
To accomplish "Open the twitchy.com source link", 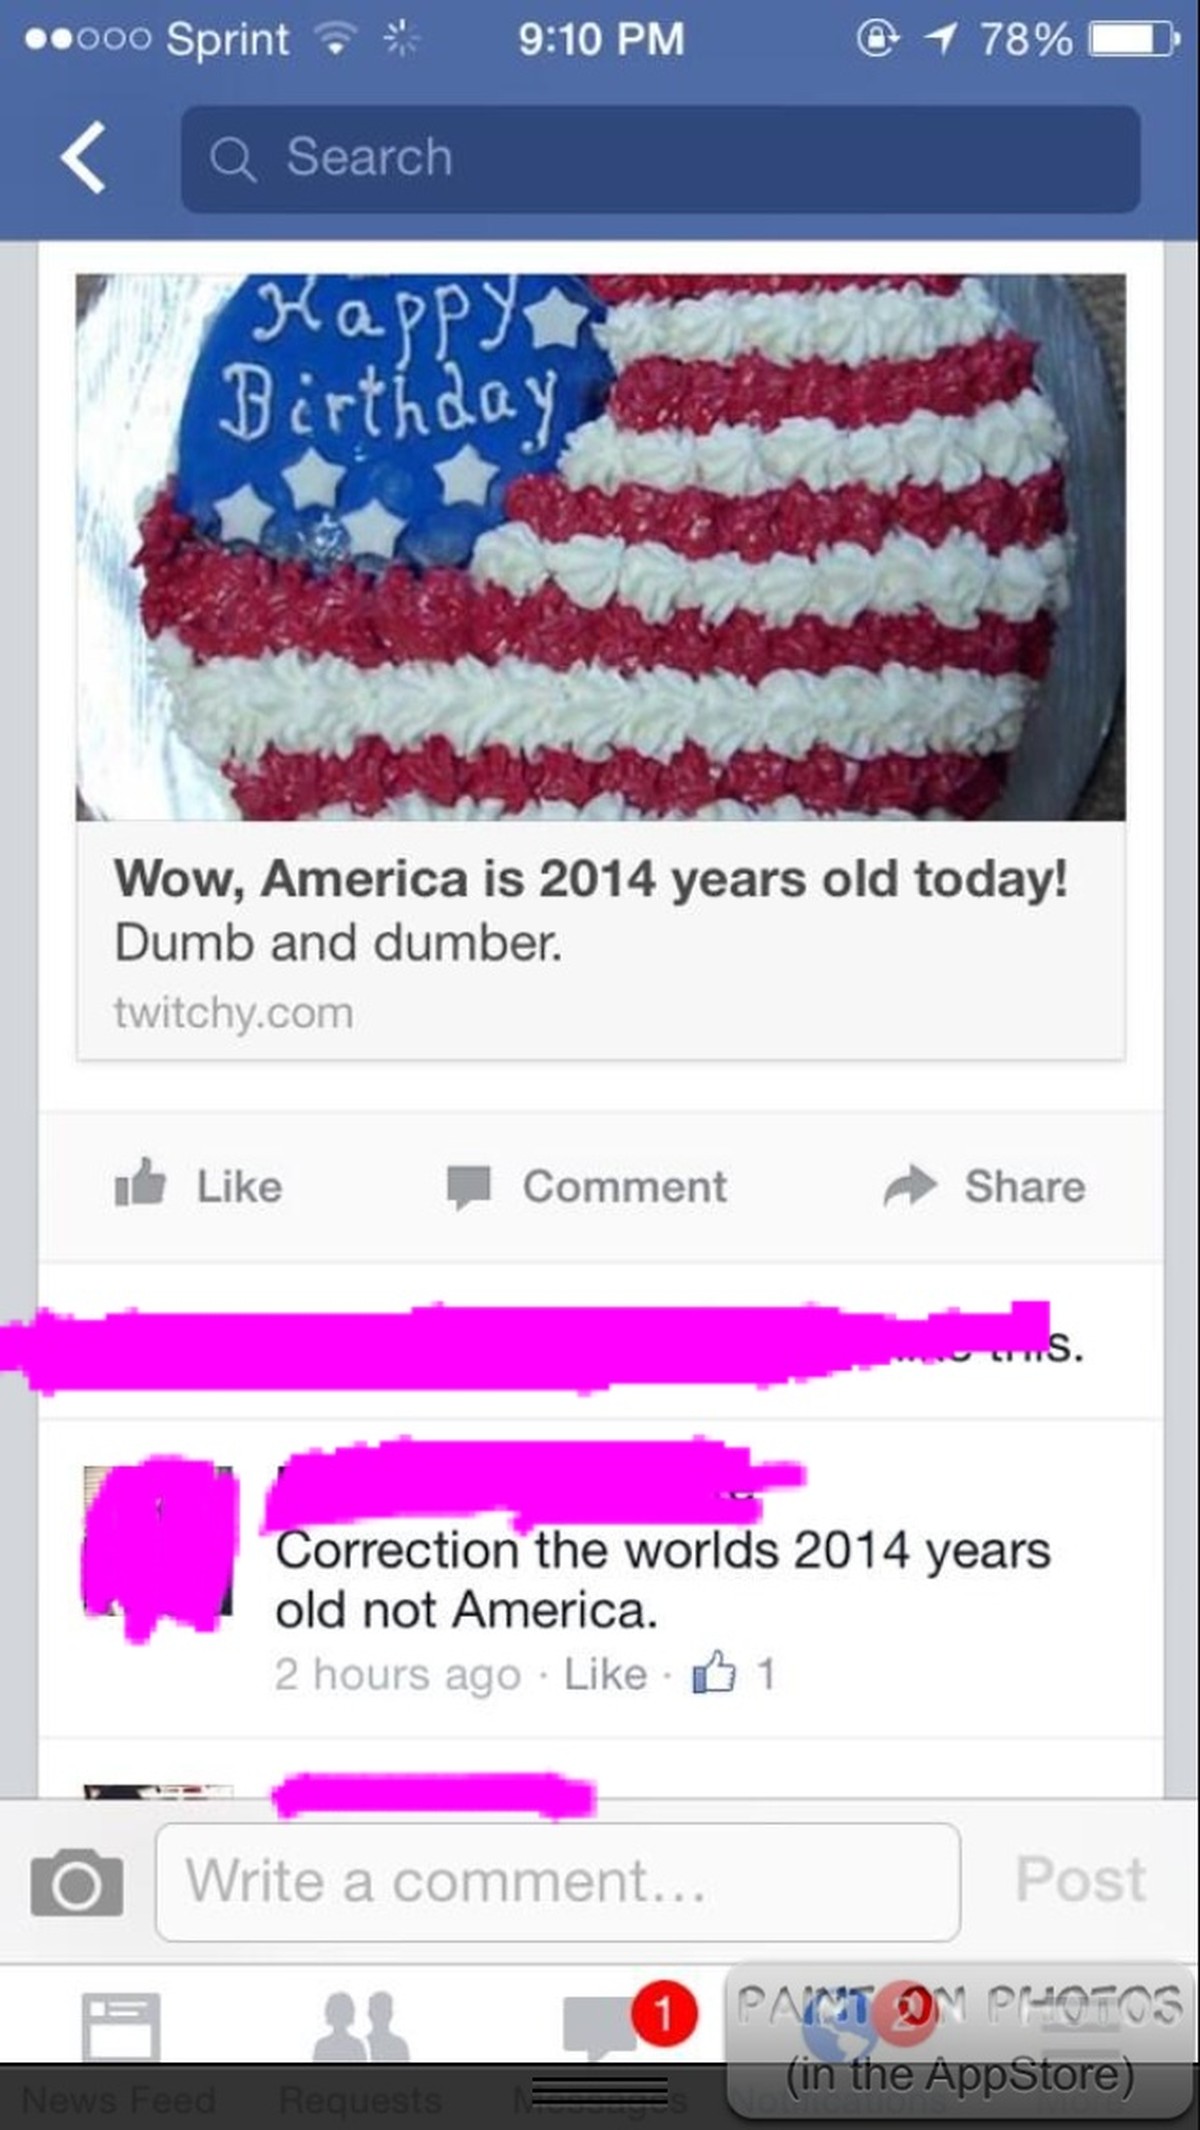I will [233, 1013].
